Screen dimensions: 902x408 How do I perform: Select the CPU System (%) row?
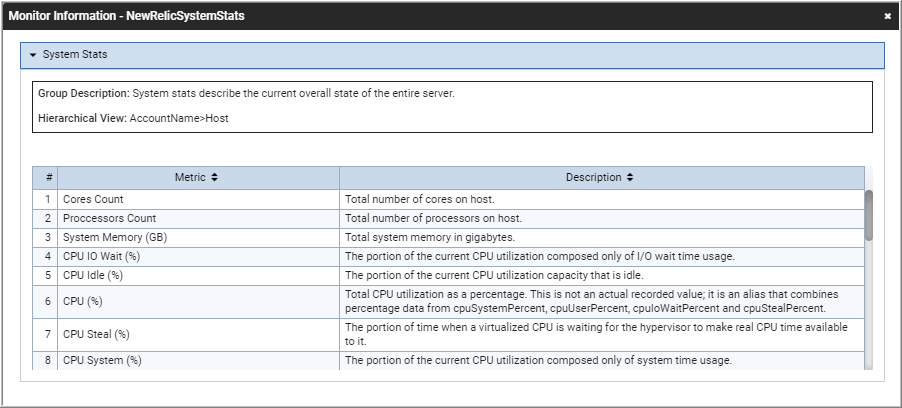tap(448, 360)
